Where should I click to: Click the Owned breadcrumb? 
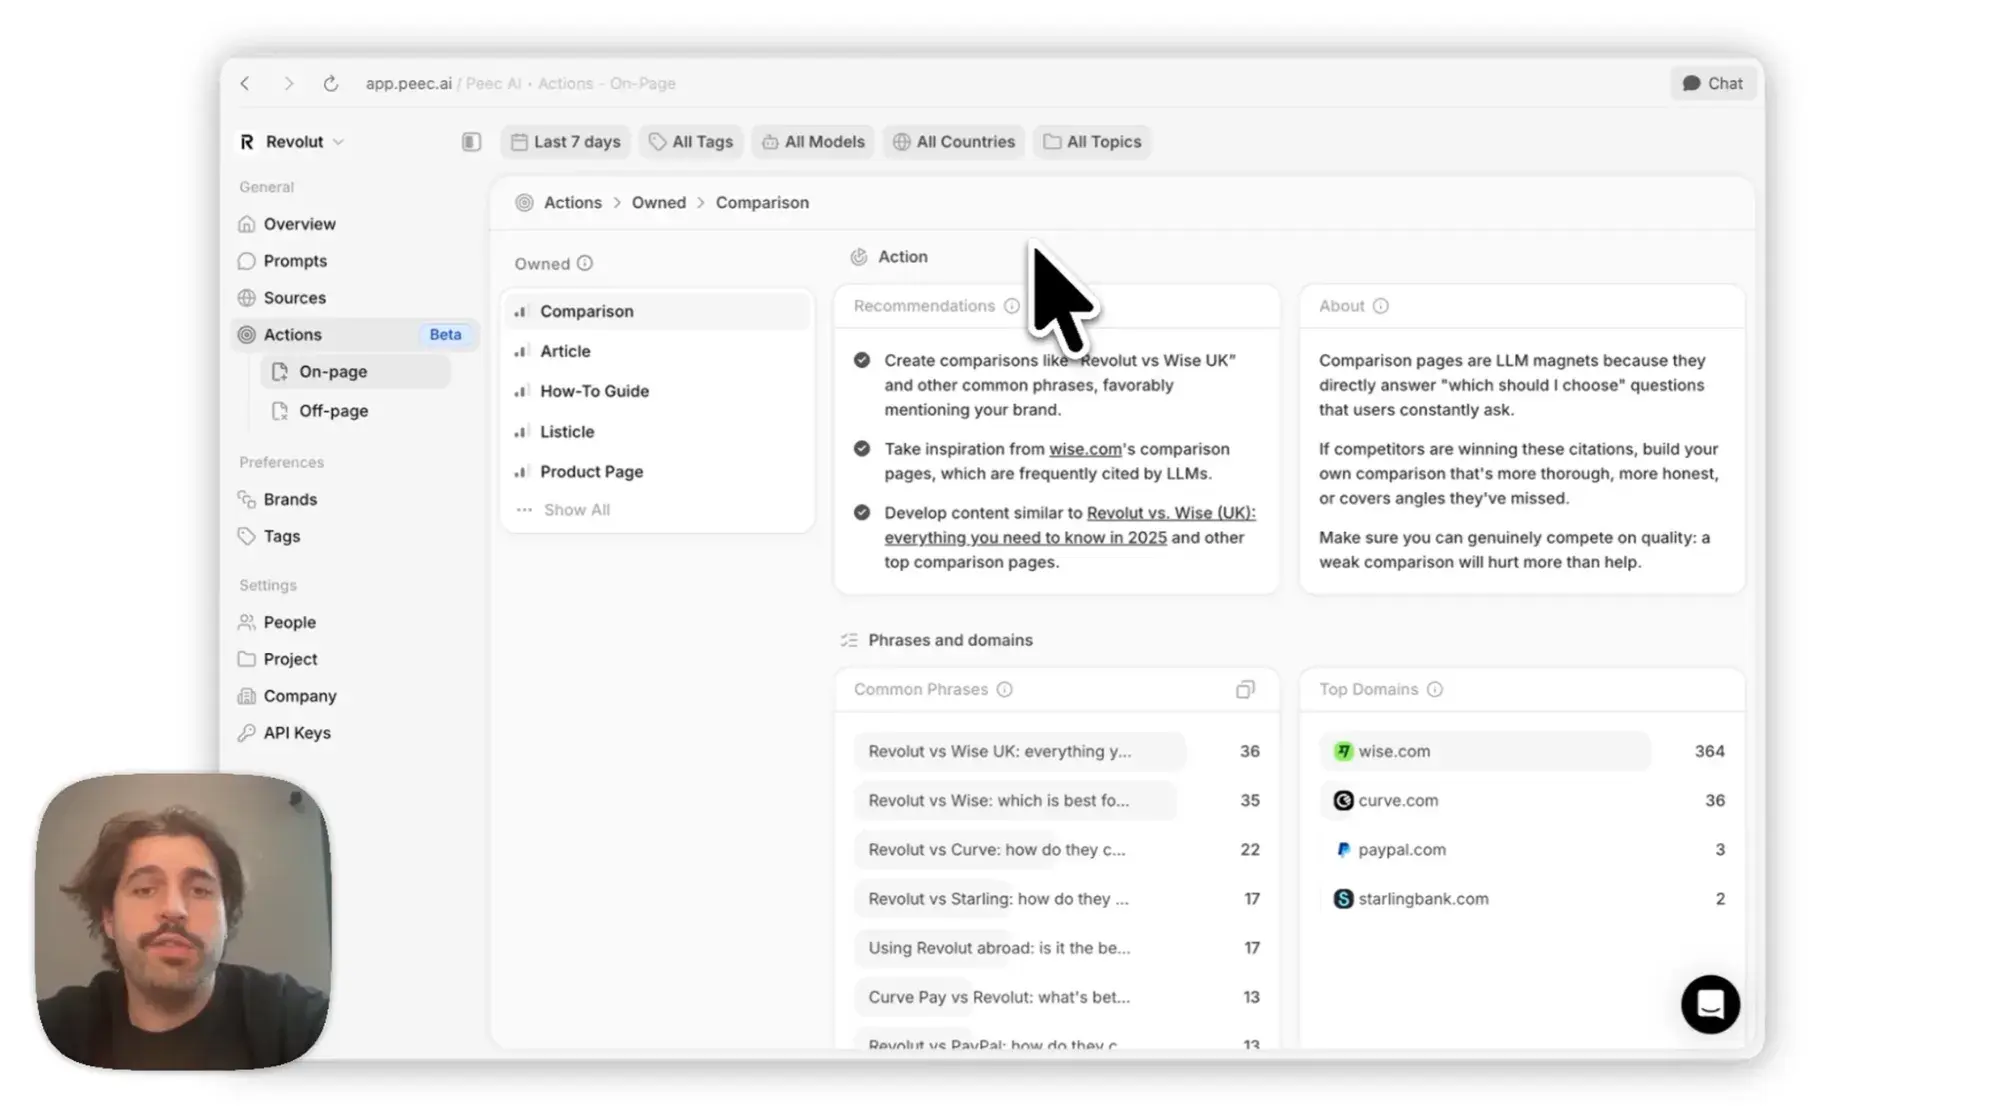click(658, 203)
